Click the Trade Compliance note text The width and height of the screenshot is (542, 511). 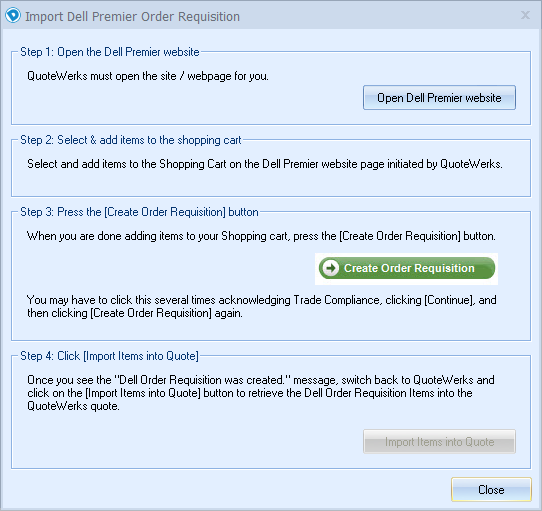coord(262,306)
